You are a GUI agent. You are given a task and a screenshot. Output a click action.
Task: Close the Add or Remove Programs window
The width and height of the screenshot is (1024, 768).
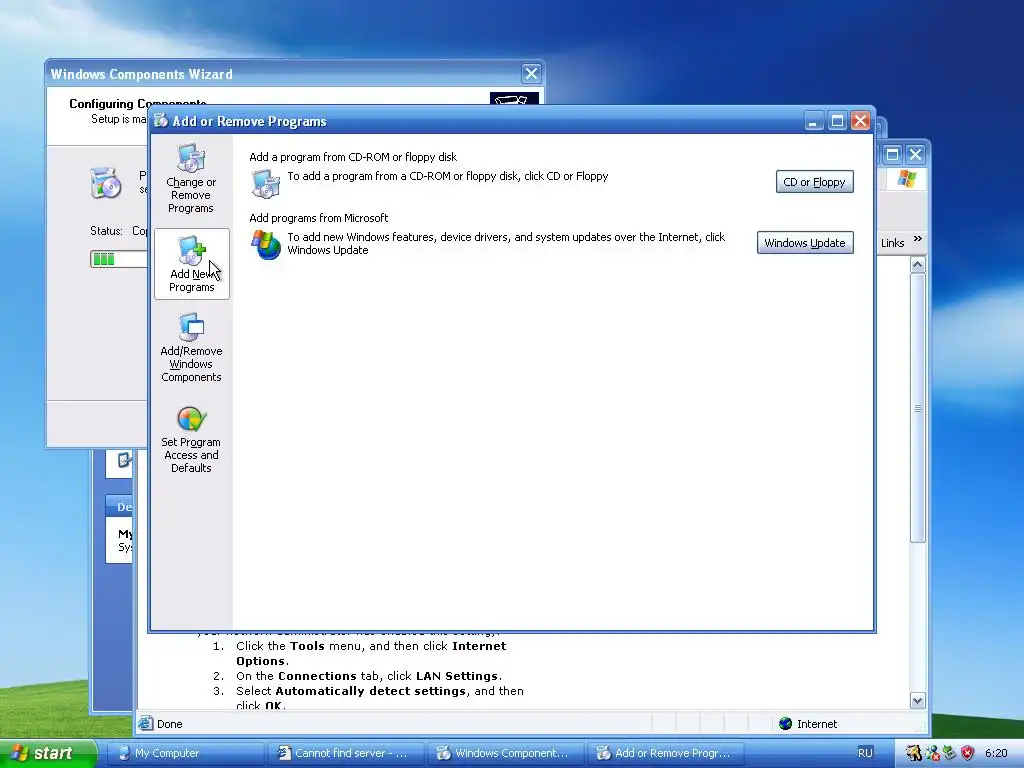(x=861, y=121)
